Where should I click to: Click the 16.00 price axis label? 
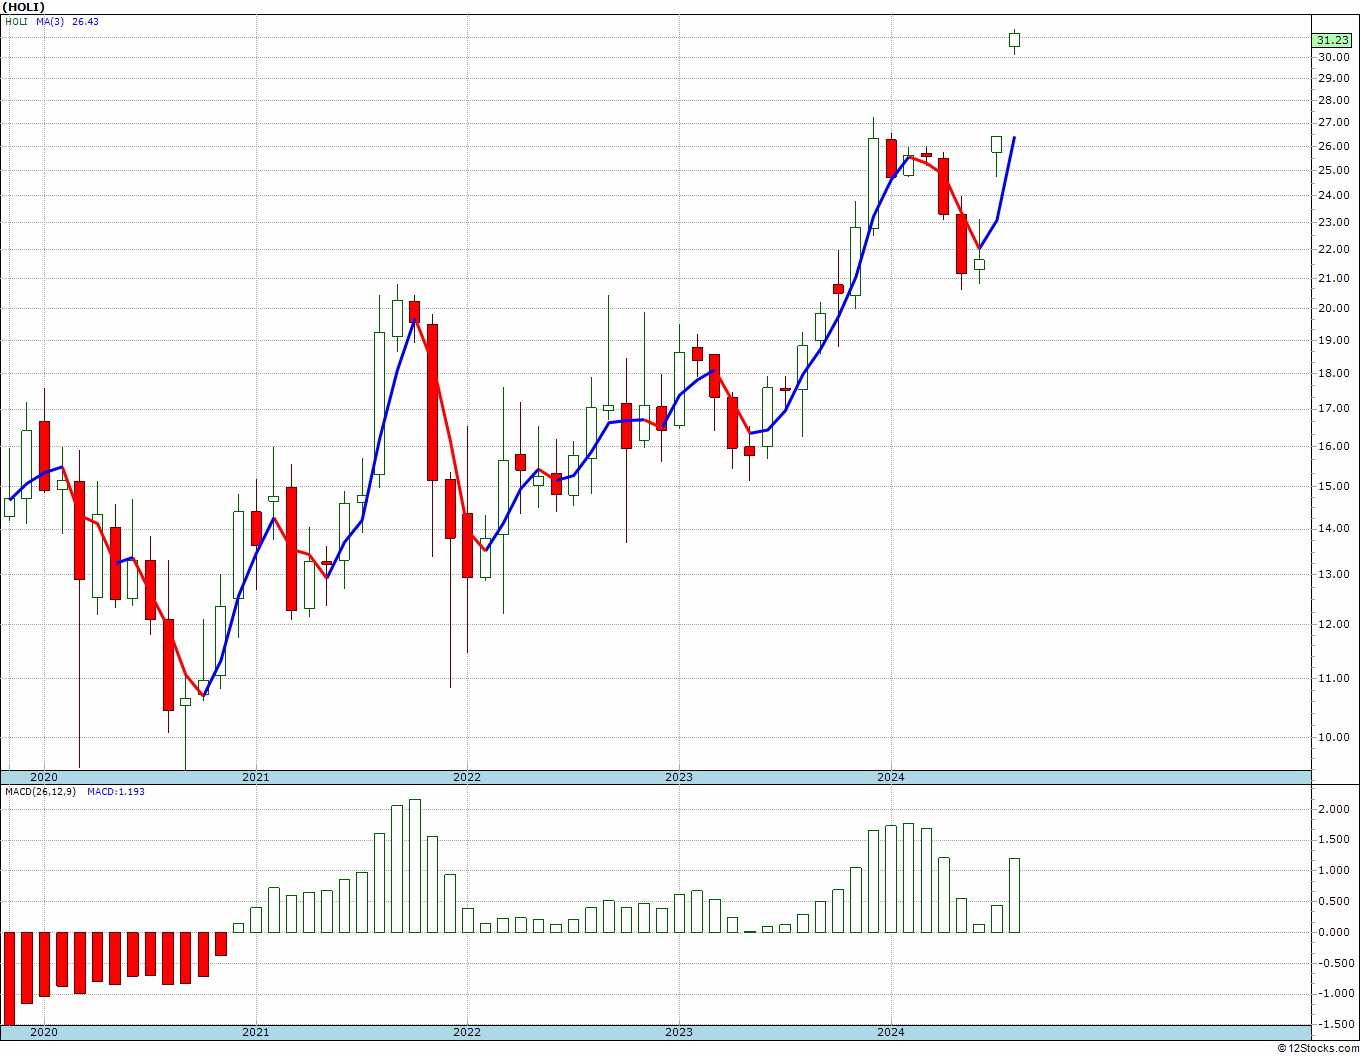(x=1333, y=447)
